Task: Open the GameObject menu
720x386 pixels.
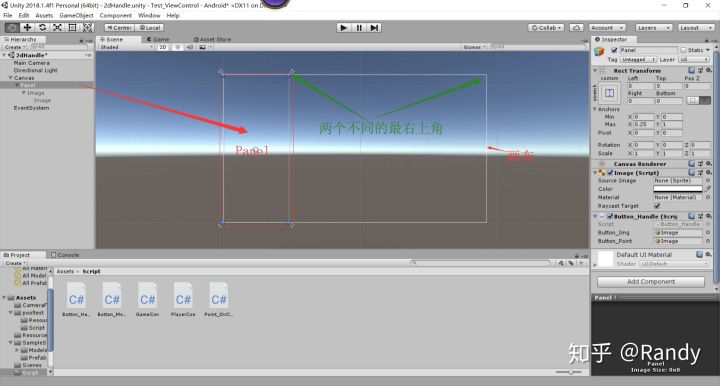Action: (x=76, y=15)
